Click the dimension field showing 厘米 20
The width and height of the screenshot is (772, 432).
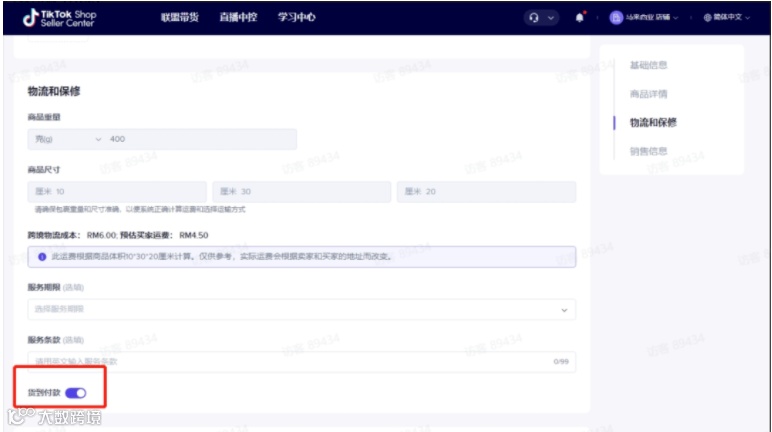pyautogui.click(x=486, y=192)
